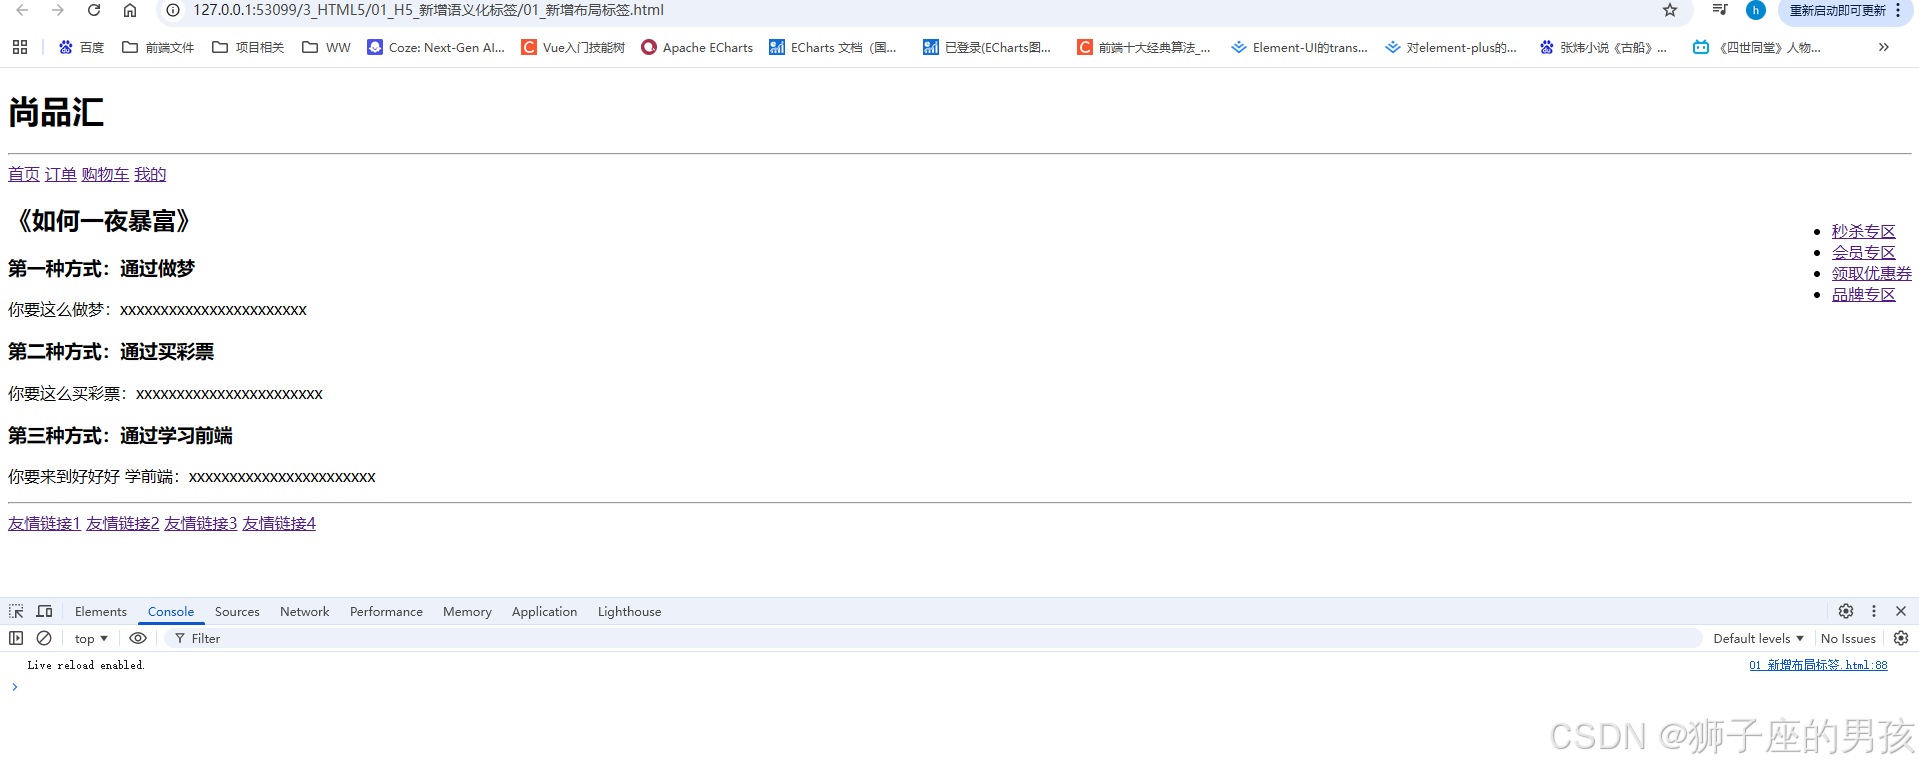Viewport: 1919px width, 768px height.
Task: Open the top context dropdown
Action: 91,638
